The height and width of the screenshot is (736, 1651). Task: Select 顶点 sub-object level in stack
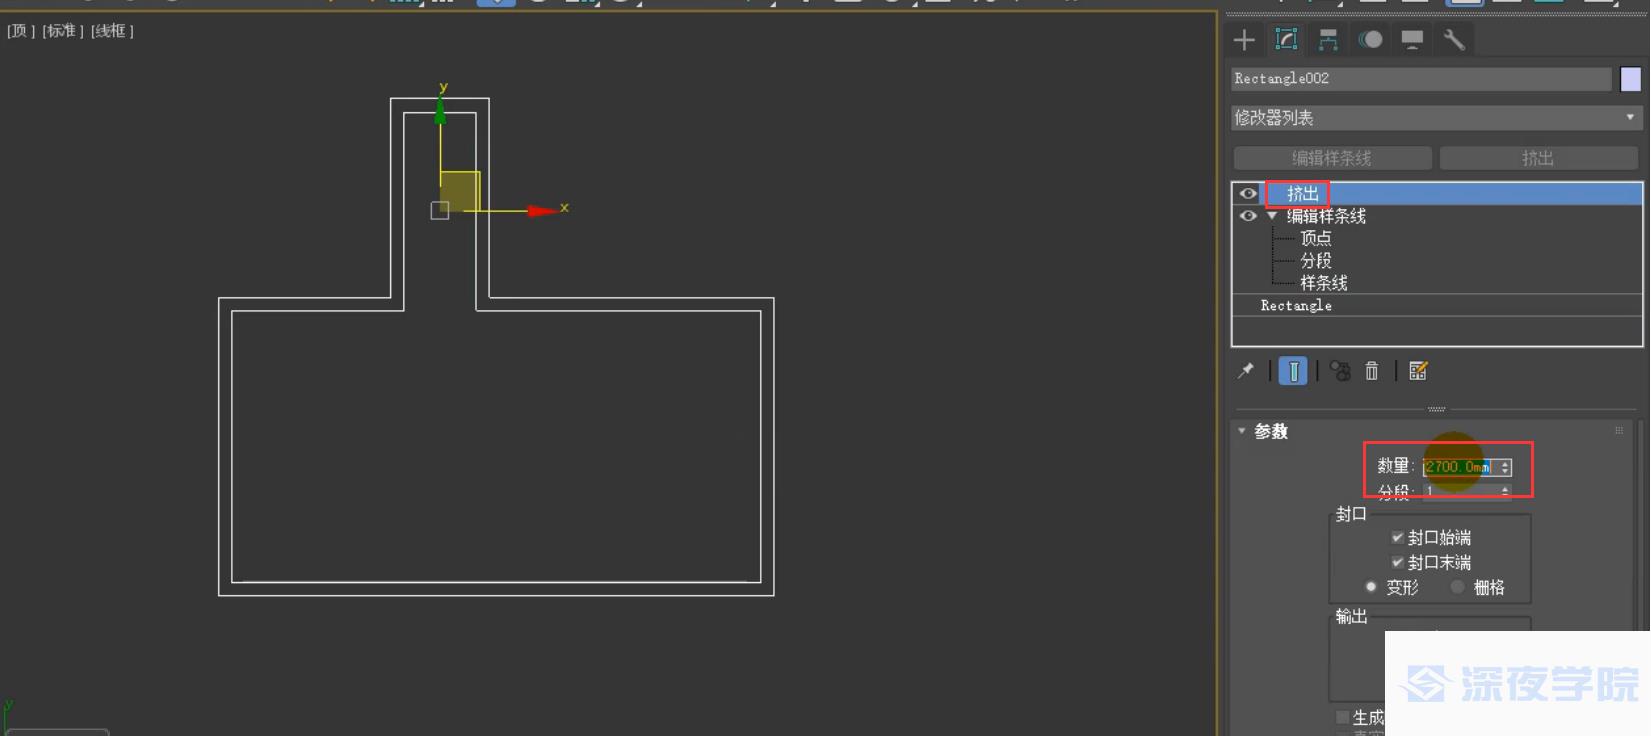coord(1315,238)
